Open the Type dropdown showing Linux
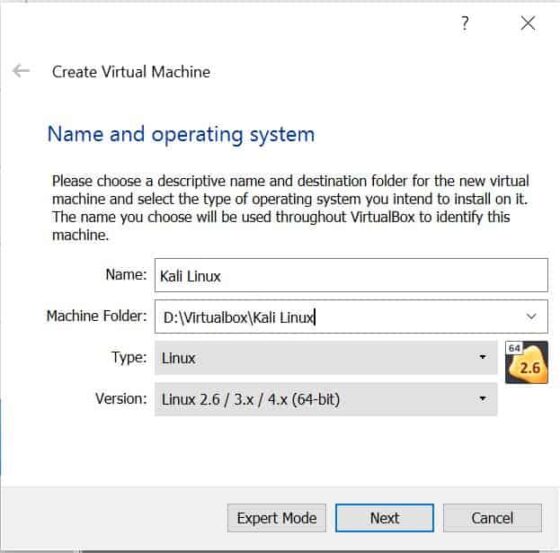Image resolution: width=560 pixels, height=553 pixels. pos(326,357)
